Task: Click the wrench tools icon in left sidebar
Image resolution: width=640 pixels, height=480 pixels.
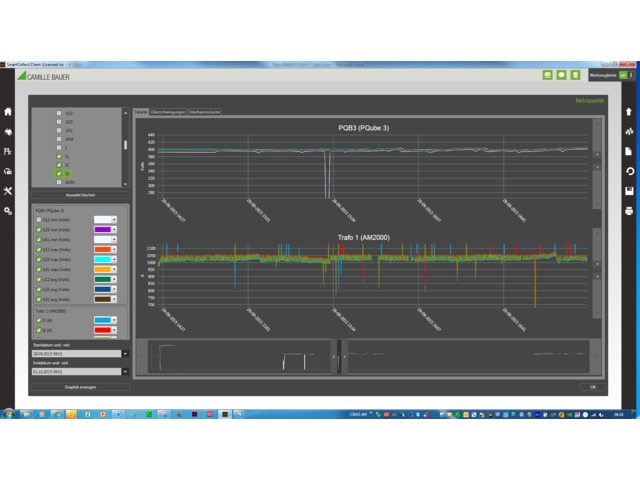Action: [8, 191]
